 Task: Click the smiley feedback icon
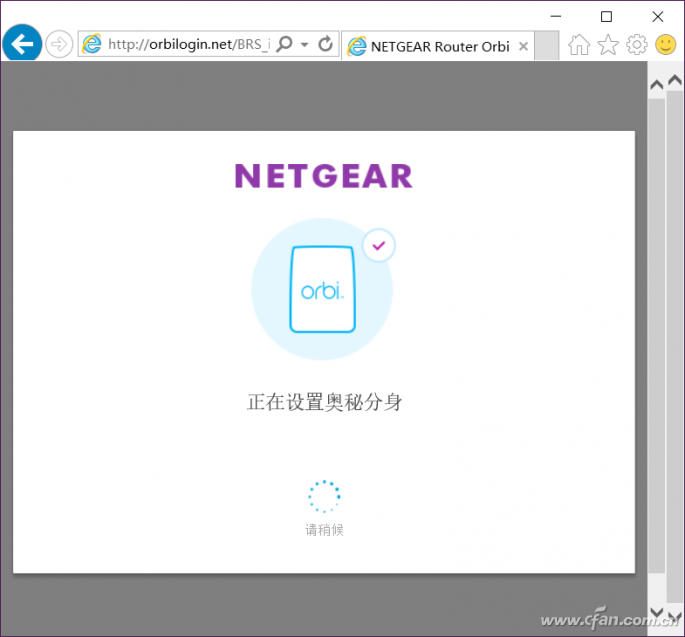click(x=665, y=45)
